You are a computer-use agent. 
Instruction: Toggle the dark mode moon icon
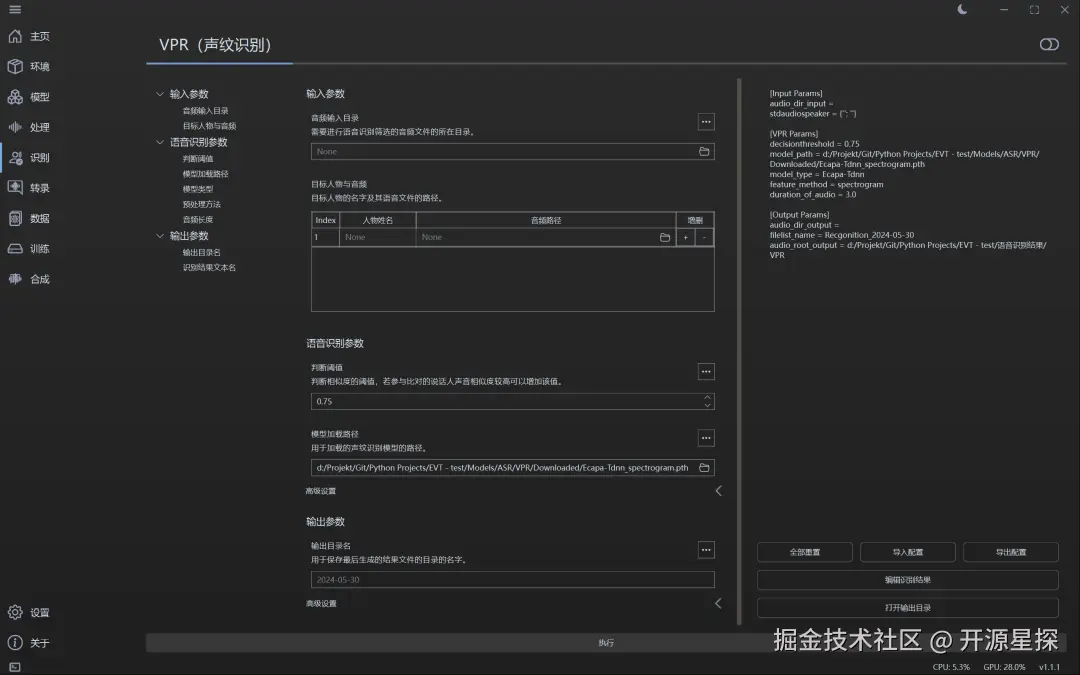(x=962, y=9)
